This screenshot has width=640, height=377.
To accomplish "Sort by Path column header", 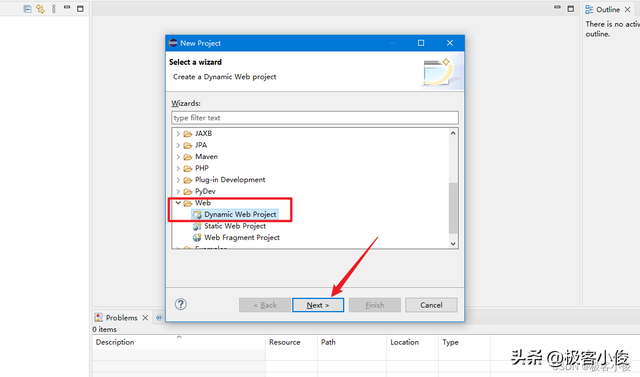I will 352,342.
